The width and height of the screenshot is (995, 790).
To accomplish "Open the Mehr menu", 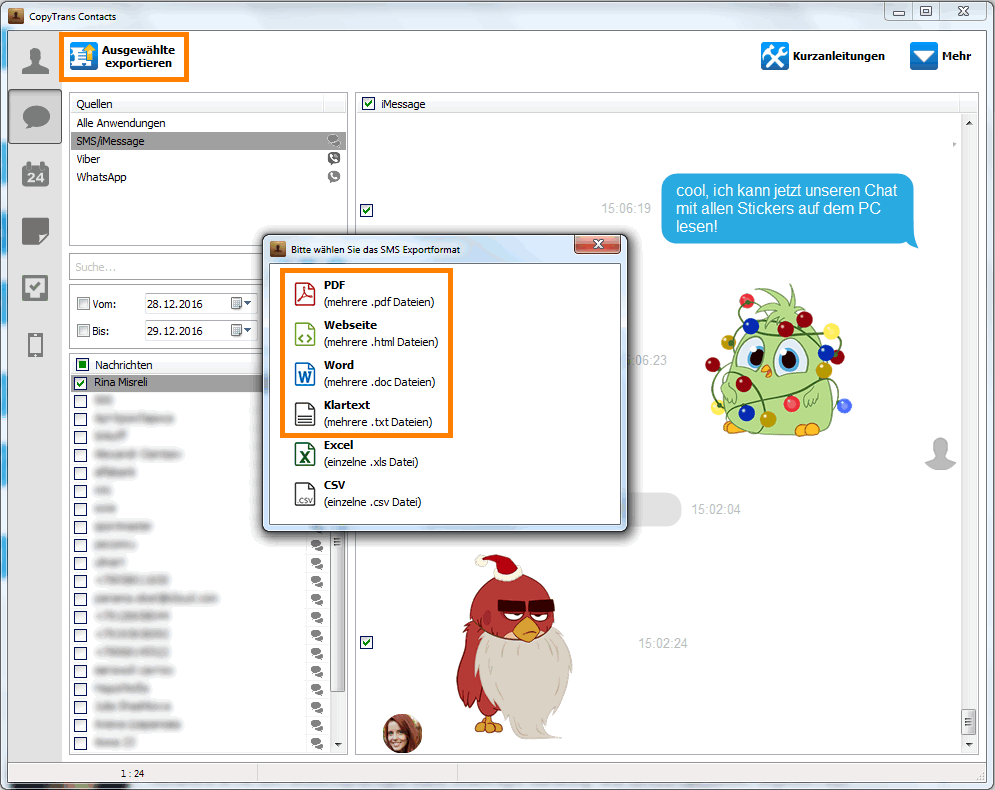I will tap(940, 56).
